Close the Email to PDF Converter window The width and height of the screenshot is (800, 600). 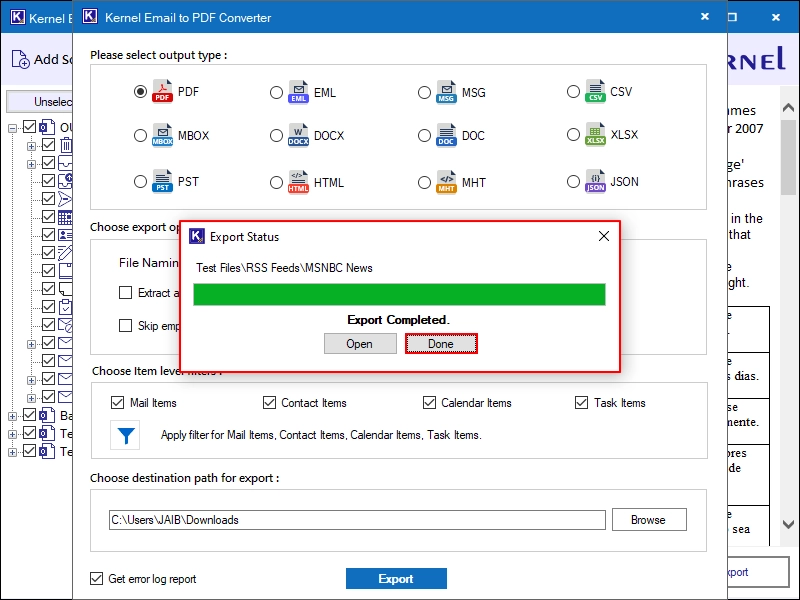point(705,16)
